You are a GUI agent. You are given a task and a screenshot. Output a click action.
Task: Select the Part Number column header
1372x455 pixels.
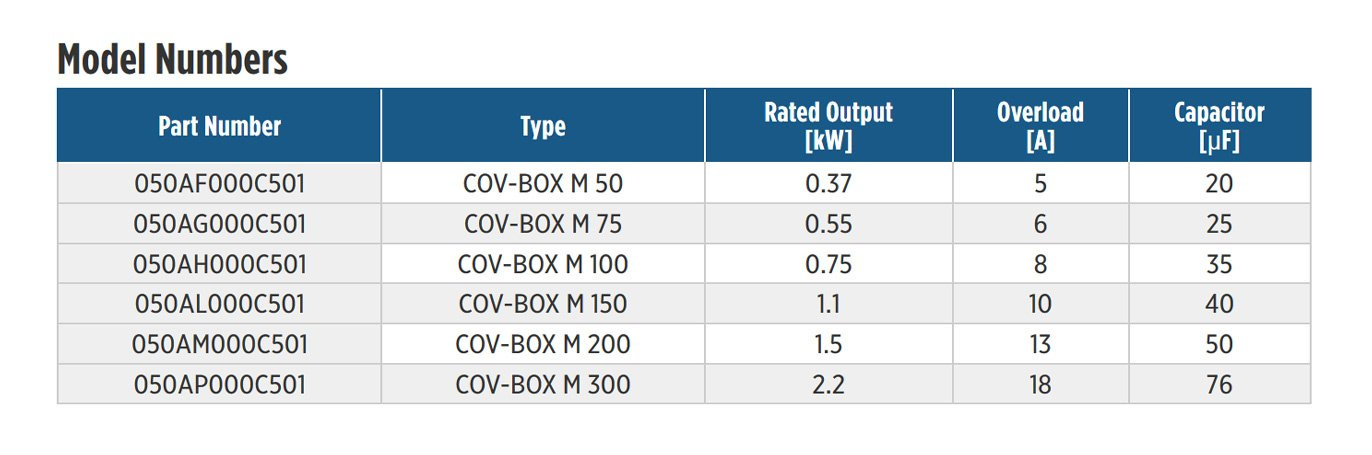pyautogui.click(x=219, y=126)
